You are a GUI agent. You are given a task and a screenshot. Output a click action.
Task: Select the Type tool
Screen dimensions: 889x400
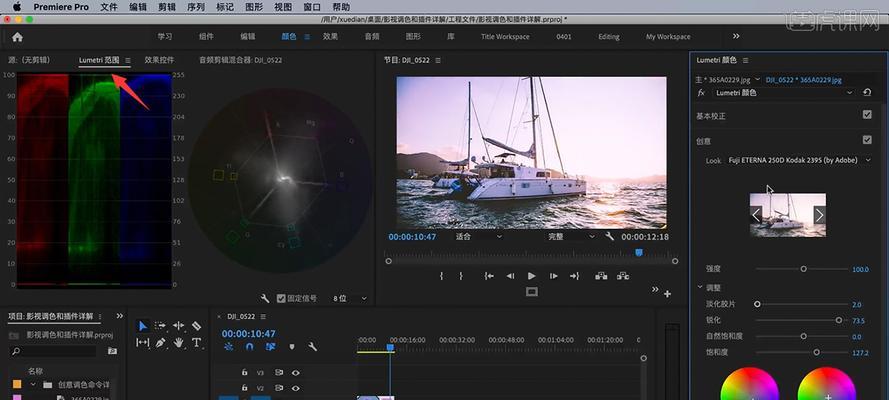(x=196, y=343)
